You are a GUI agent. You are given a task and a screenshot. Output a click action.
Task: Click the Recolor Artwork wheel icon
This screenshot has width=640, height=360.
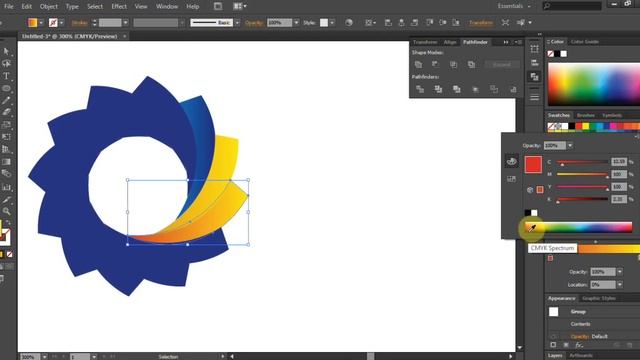(x=349, y=22)
